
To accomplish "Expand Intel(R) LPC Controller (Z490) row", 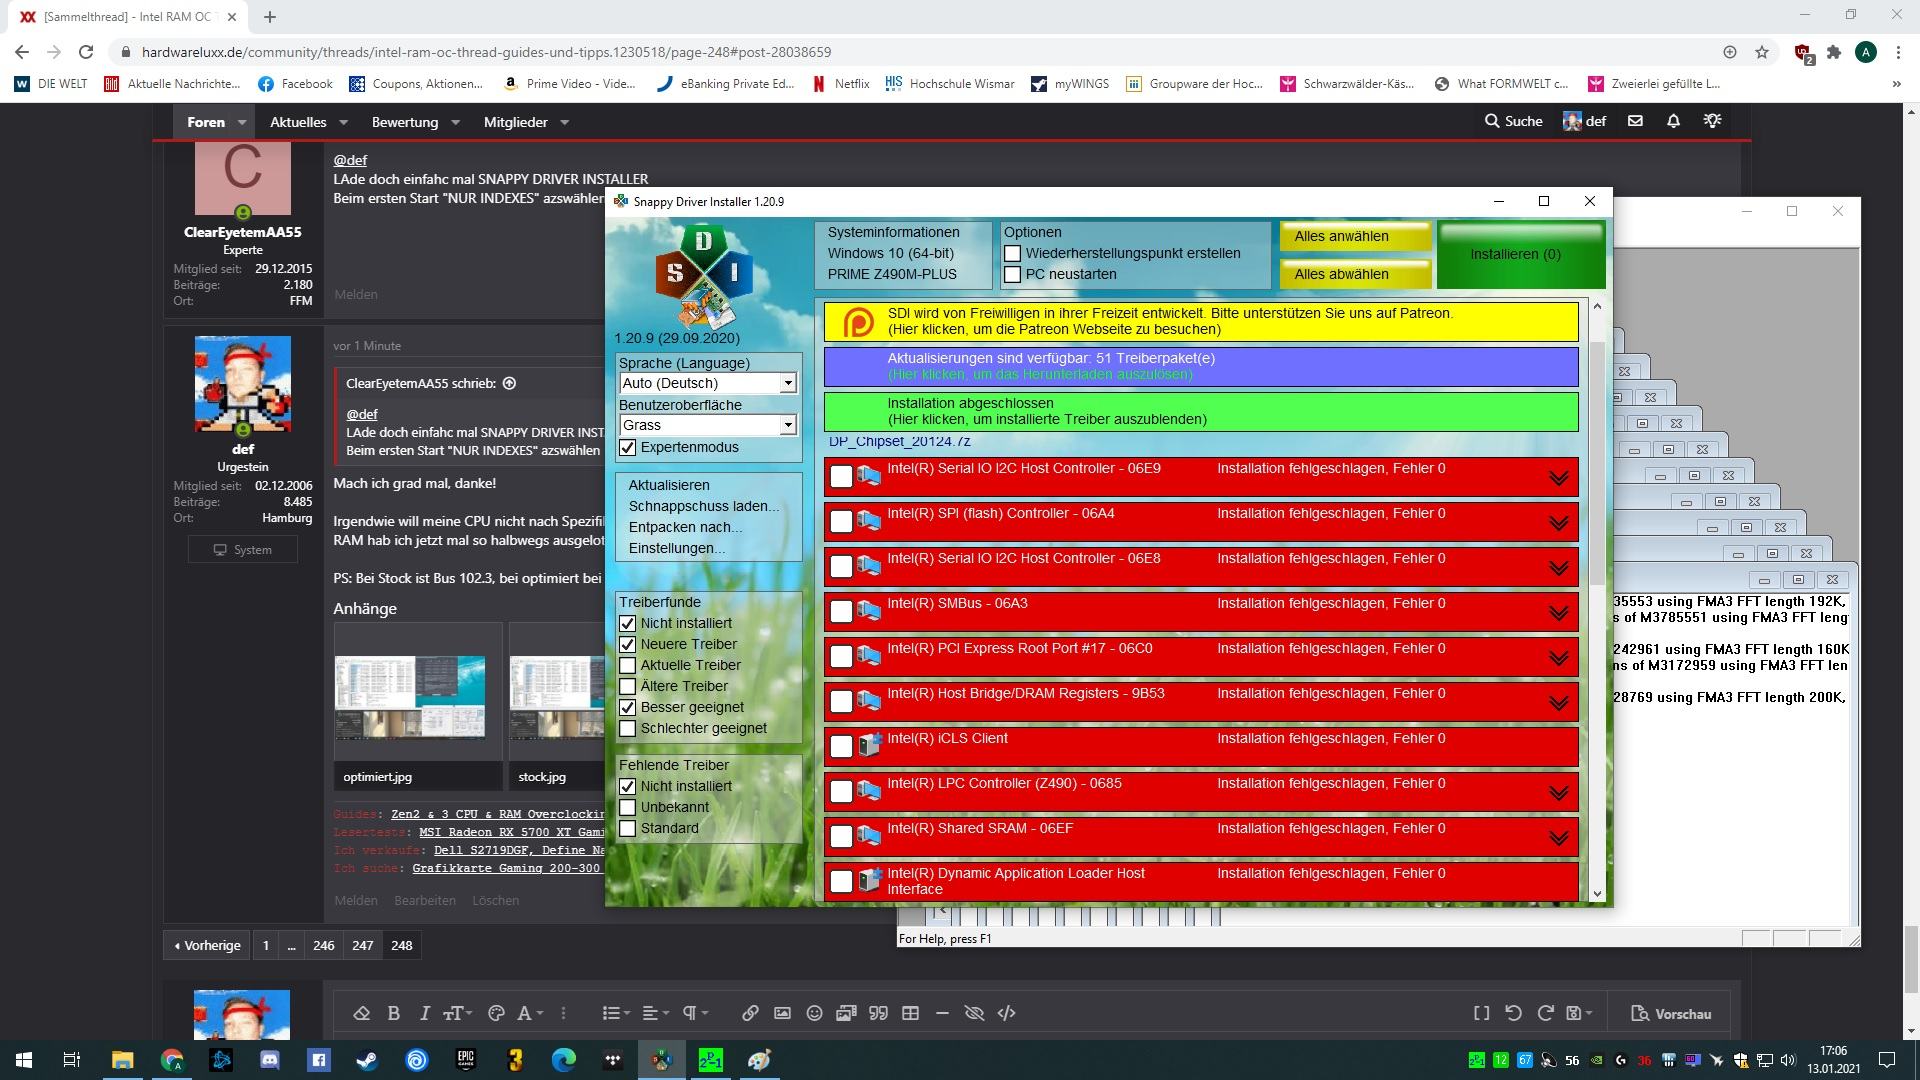I will pyautogui.click(x=1558, y=792).
